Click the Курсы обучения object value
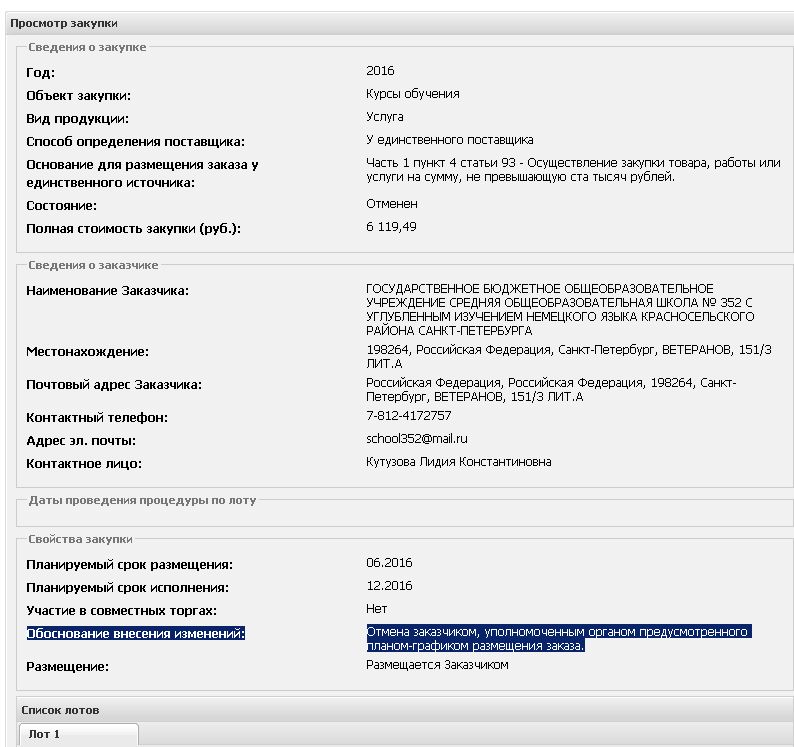 point(413,94)
